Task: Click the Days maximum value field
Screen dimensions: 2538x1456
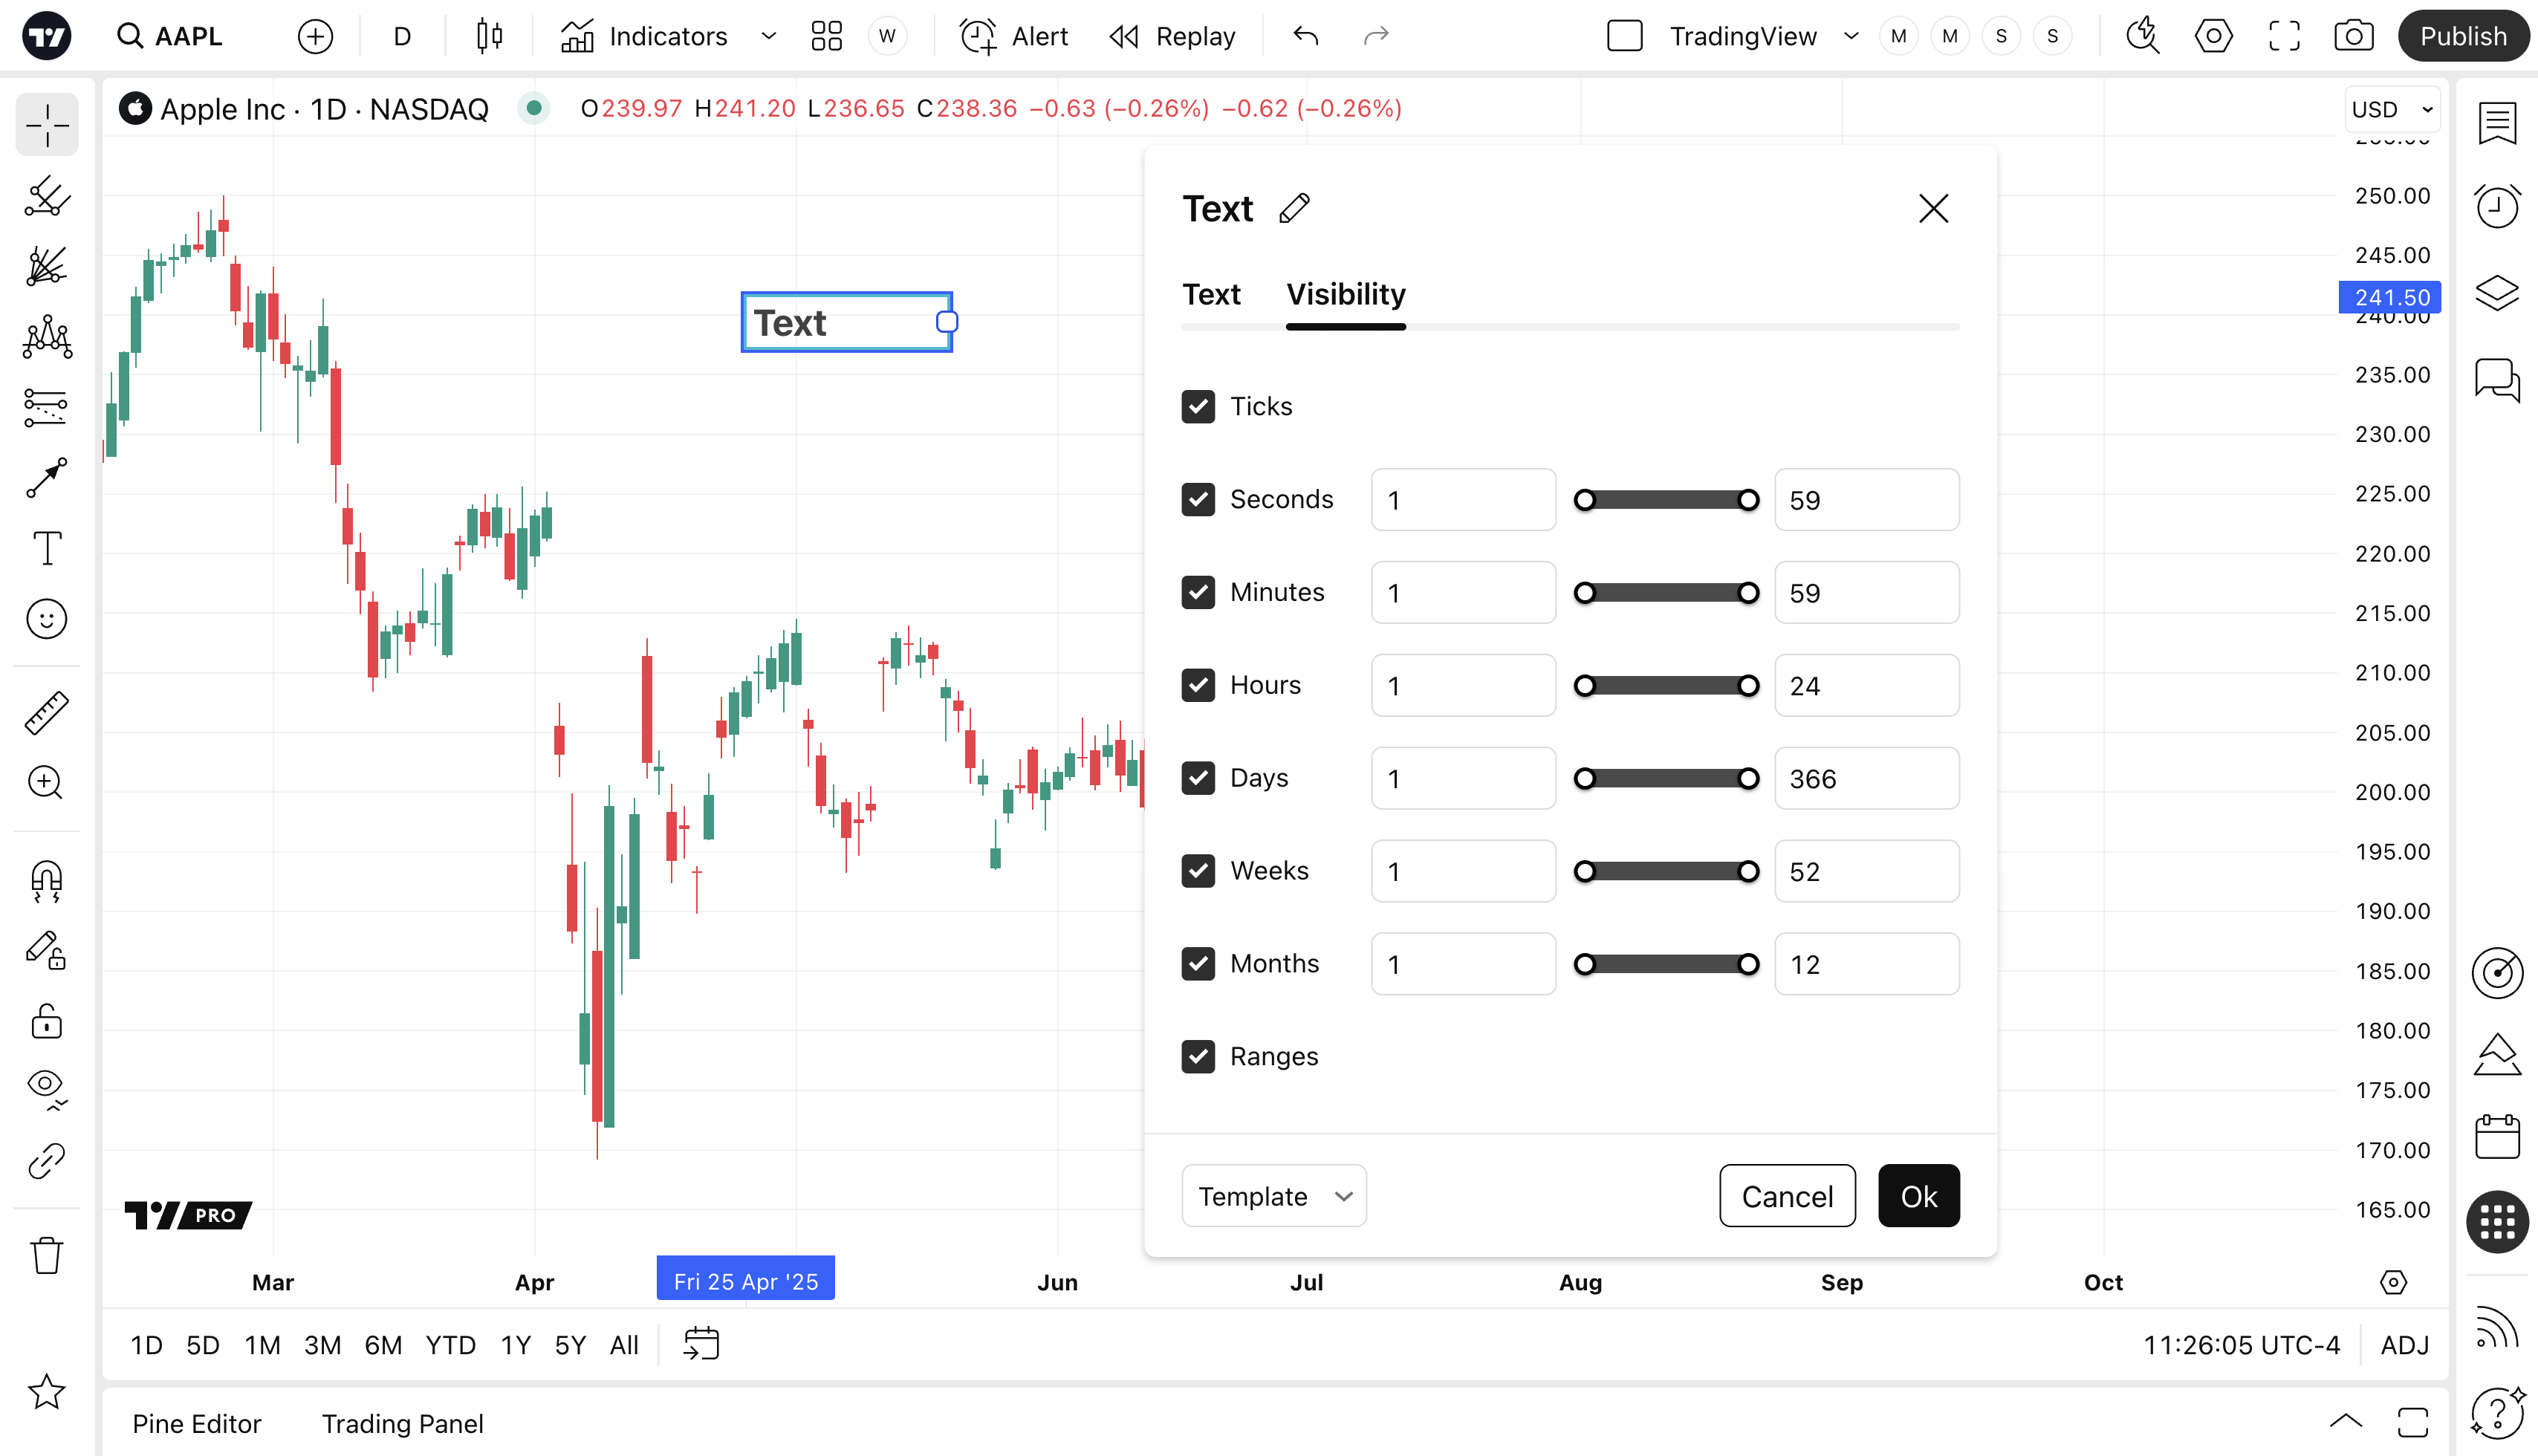Action: pyautogui.click(x=1866, y=779)
